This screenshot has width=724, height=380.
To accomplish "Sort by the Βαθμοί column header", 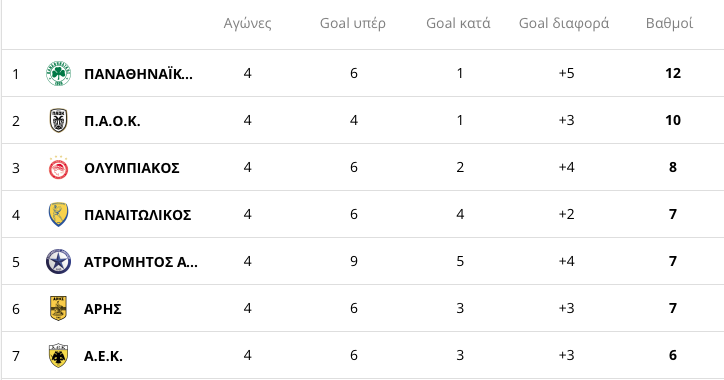I will (670, 23).
